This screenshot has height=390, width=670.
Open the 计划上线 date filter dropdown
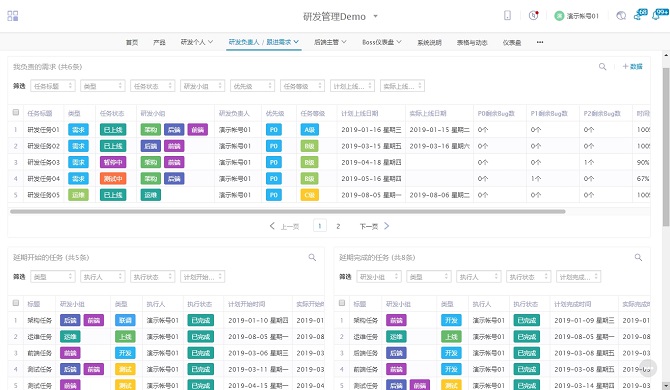pyautogui.click(x=352, y=86)
